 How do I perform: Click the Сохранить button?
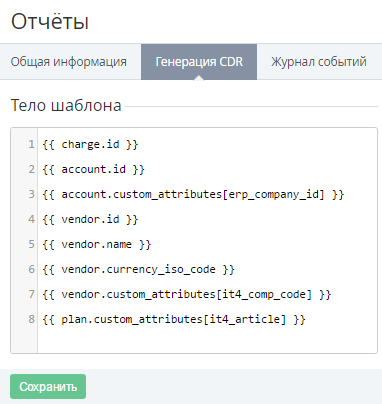[48, 387]
